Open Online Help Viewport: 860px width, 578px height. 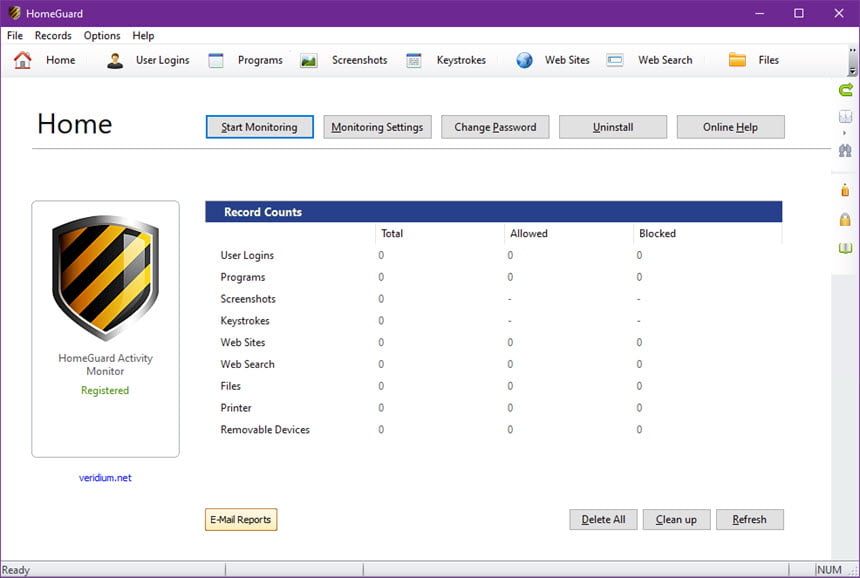coord(731,127)
